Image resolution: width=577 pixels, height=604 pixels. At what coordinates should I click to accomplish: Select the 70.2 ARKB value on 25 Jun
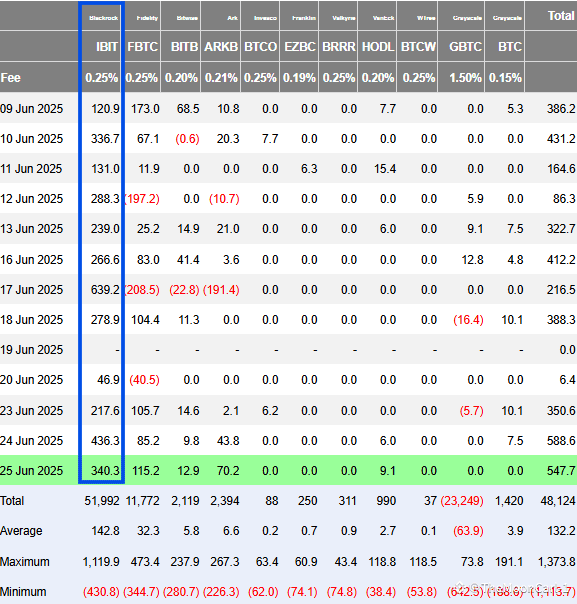pyautogui.click(x=228, y=471)
